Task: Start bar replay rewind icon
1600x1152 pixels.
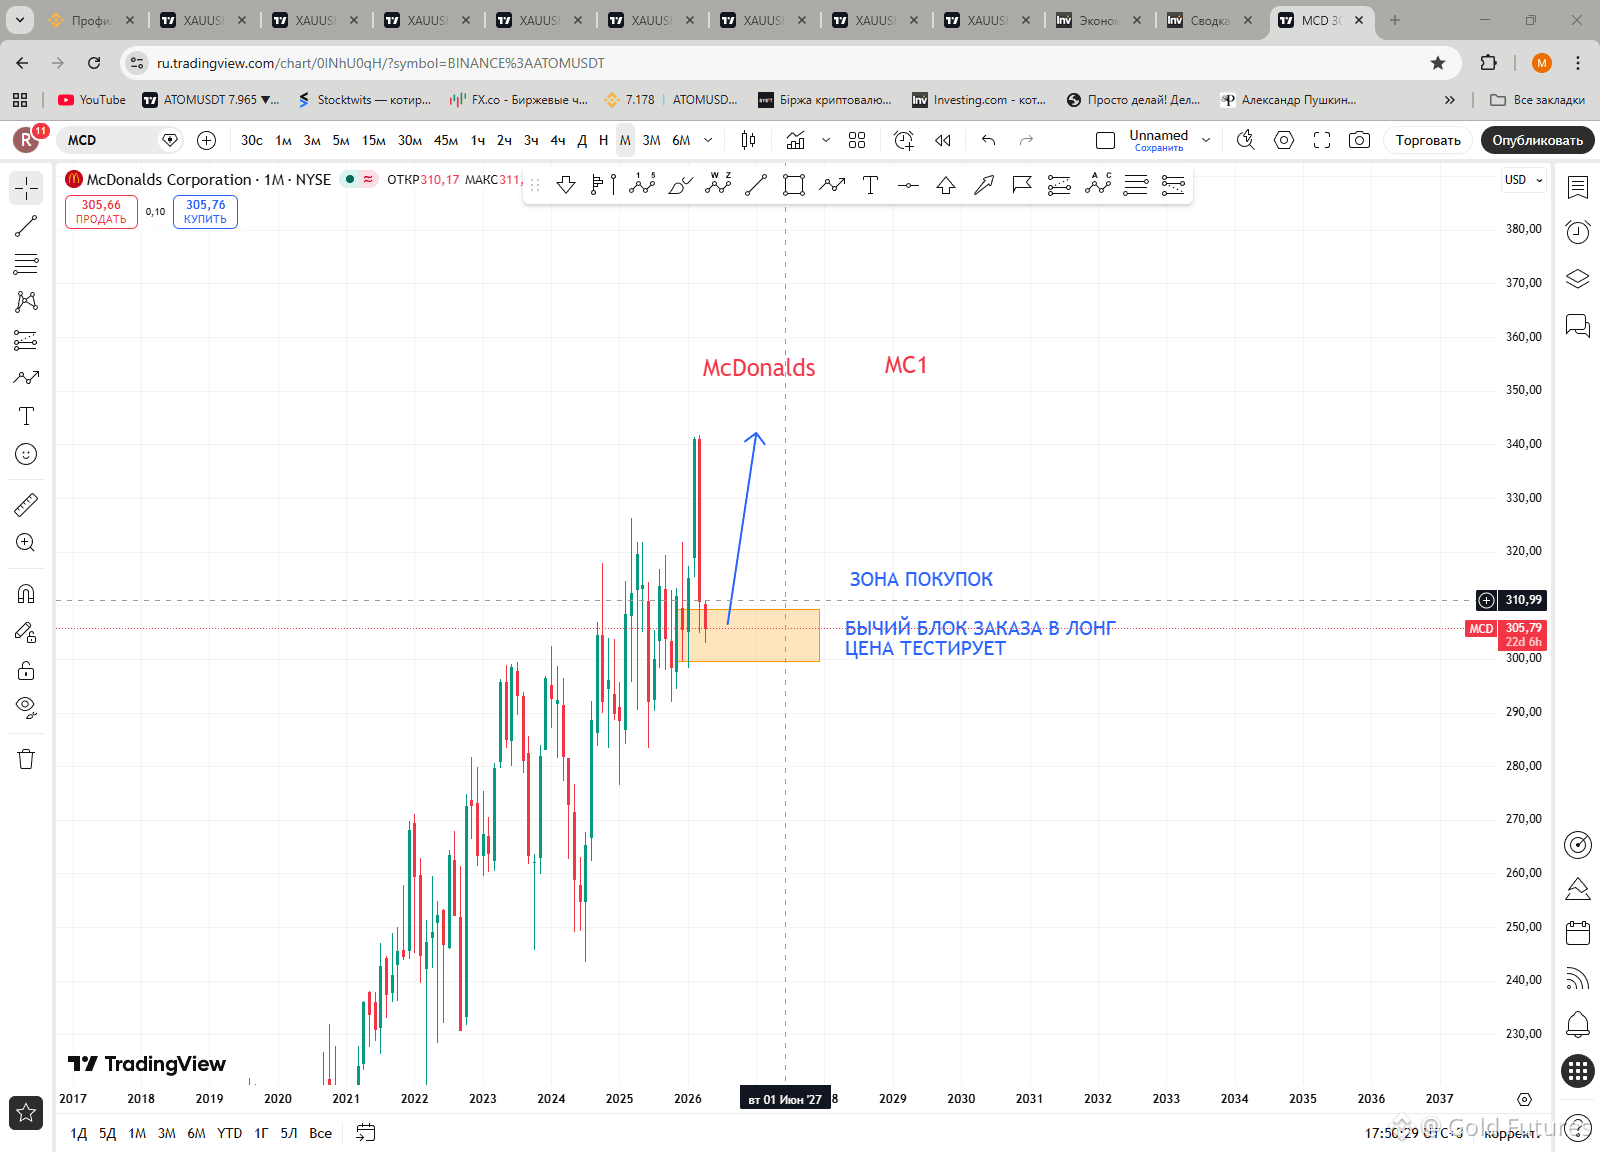Action: point(942,140)
